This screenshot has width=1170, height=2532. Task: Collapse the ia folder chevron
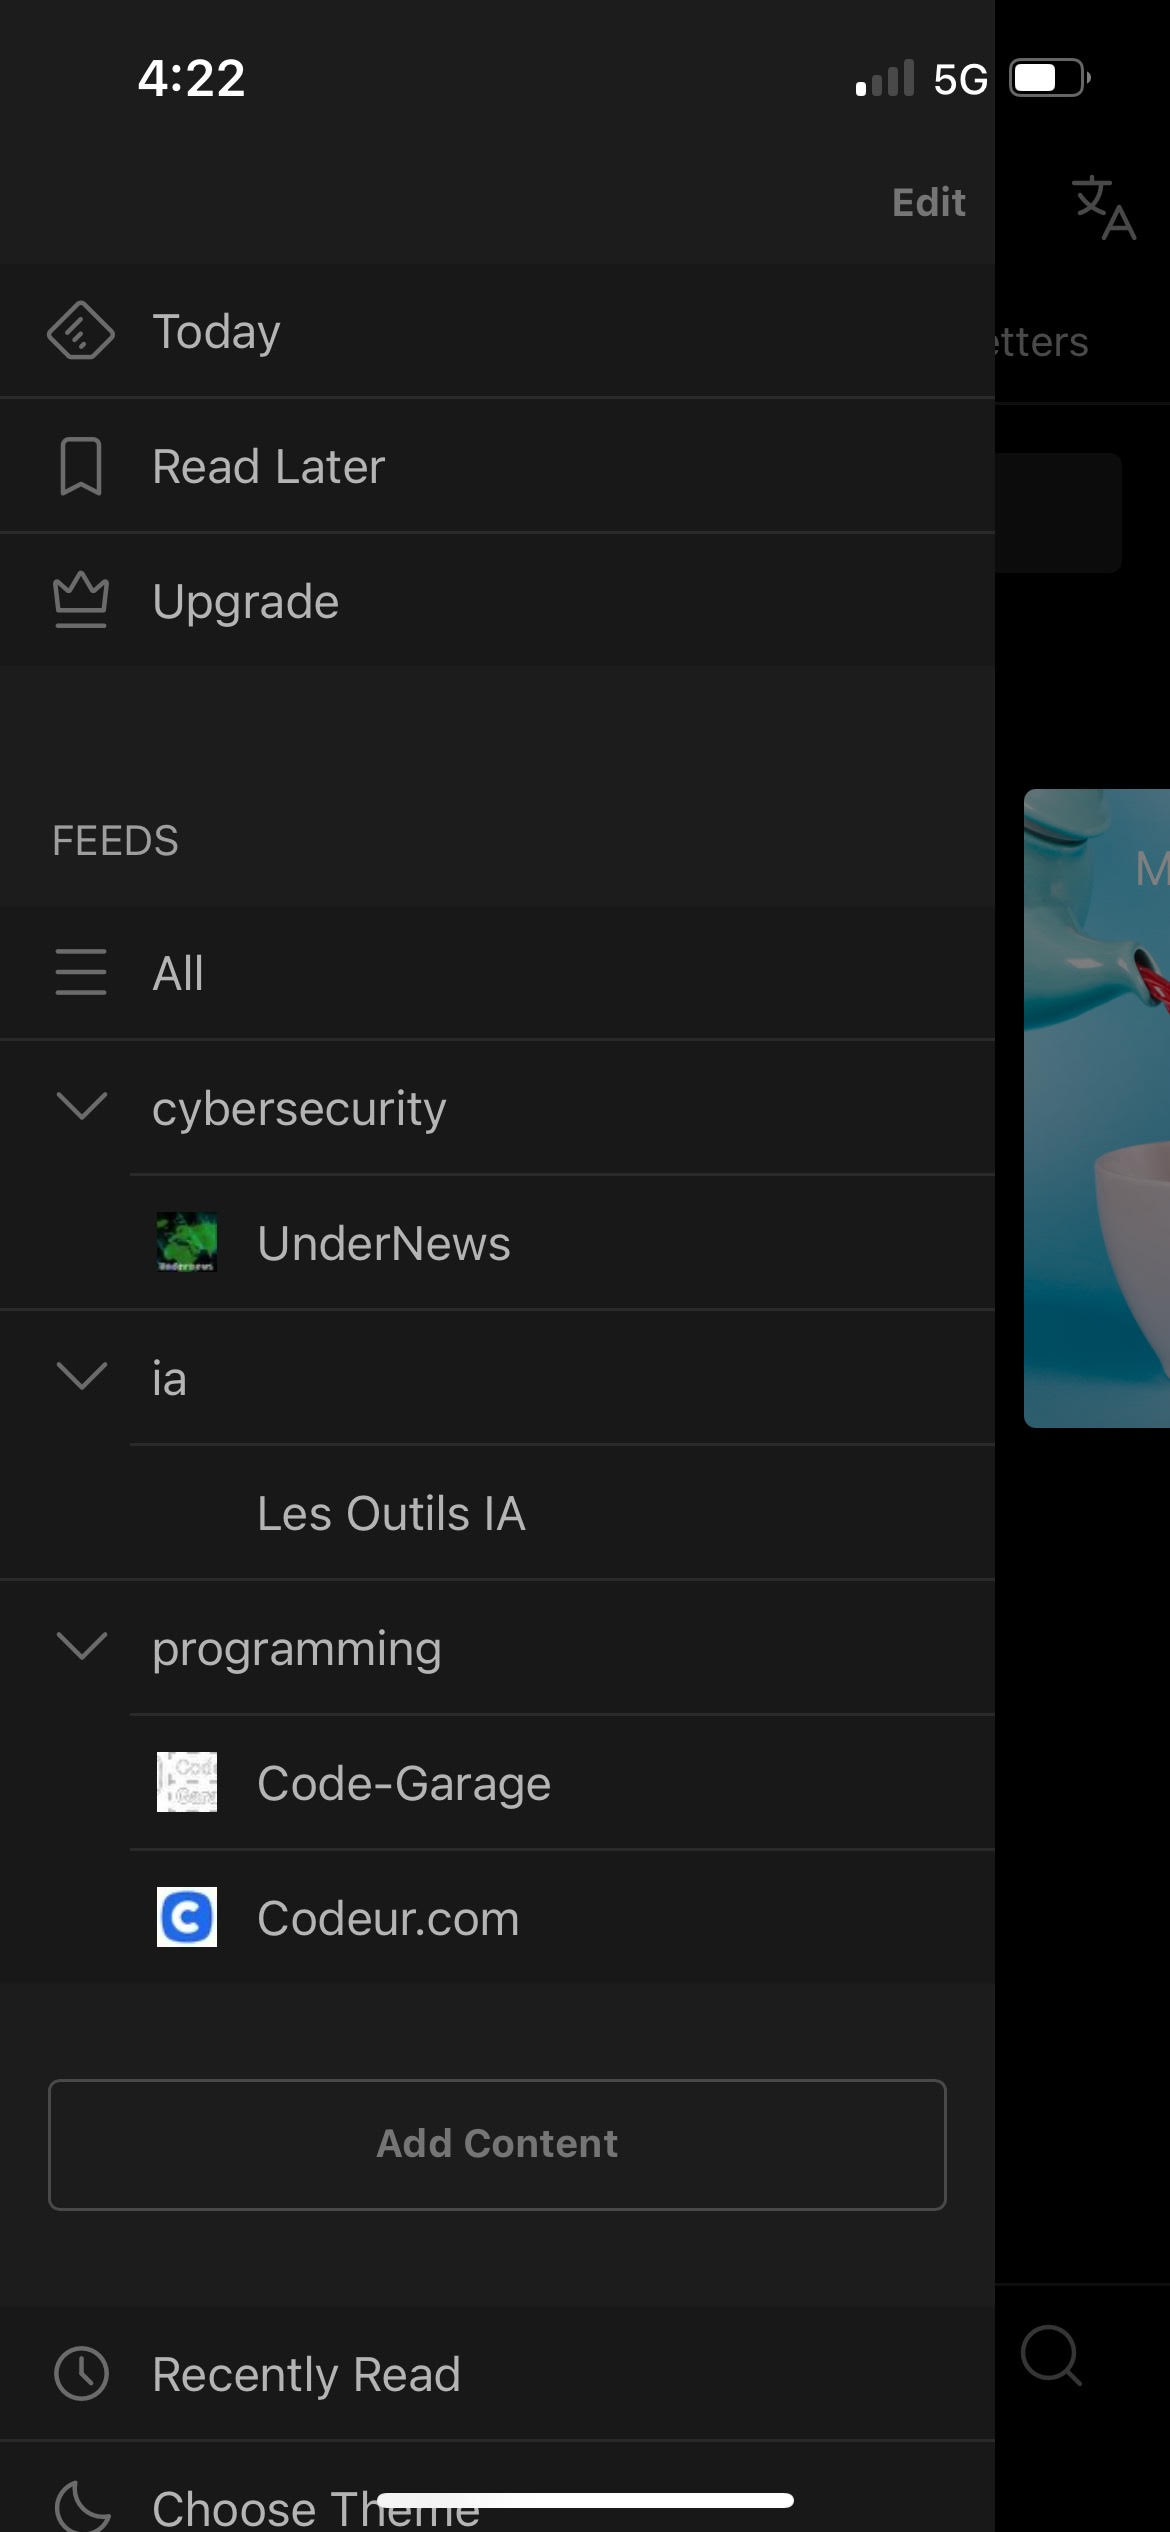point(82,1376)
